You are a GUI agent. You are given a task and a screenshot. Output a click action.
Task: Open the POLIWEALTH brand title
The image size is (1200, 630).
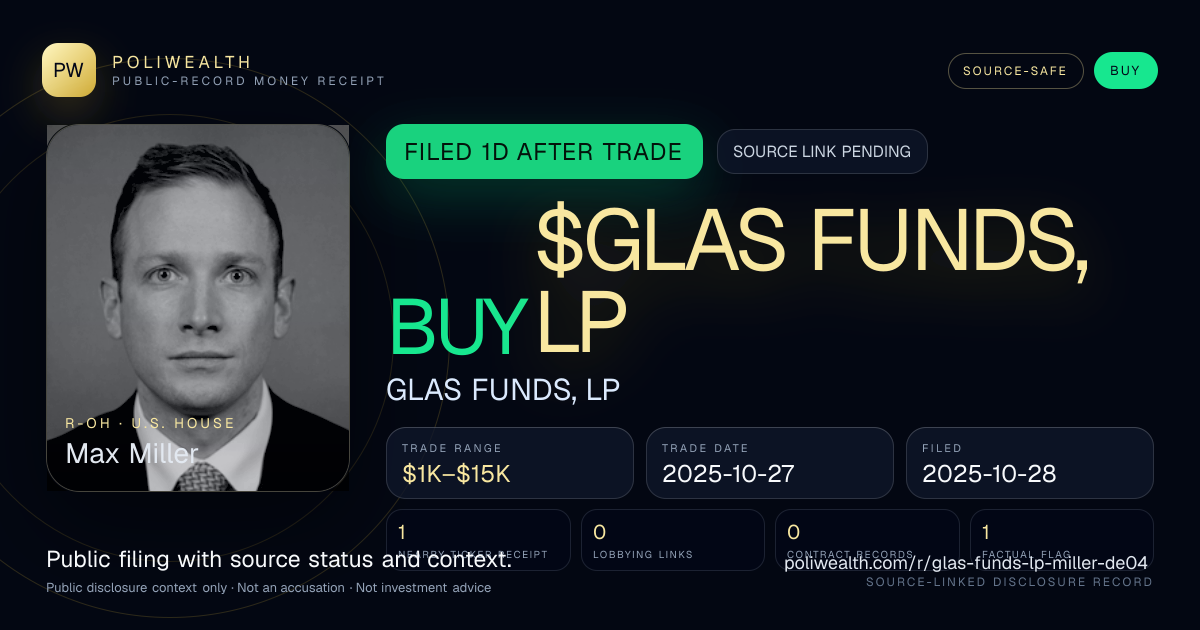point(182,62)
